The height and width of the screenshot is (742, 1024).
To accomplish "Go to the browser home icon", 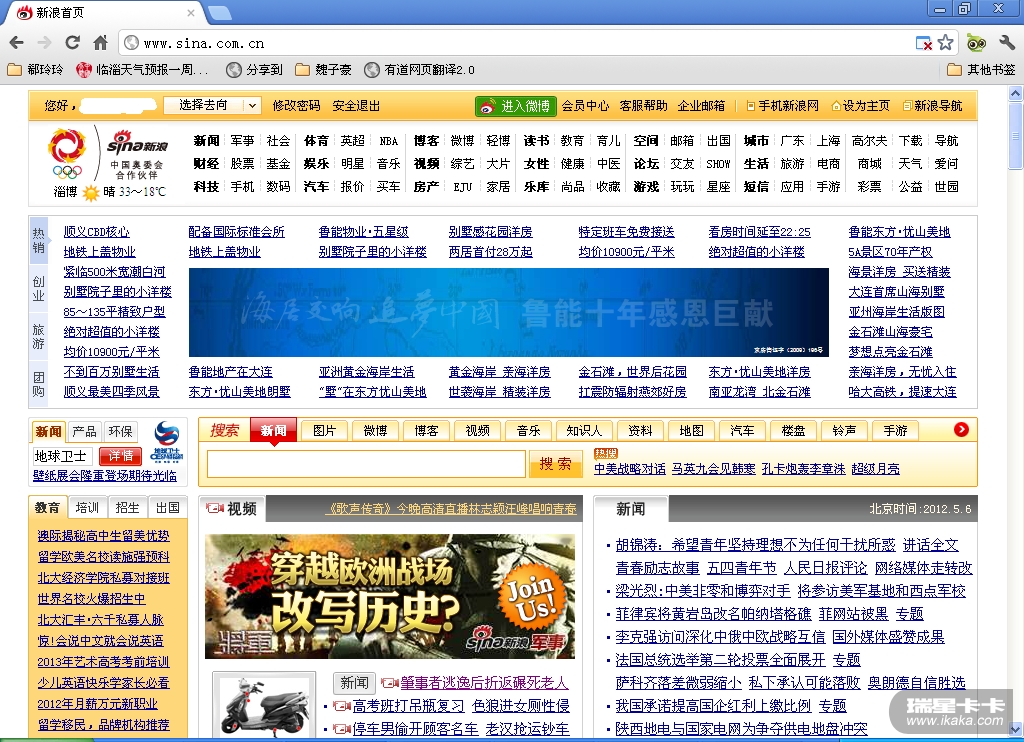I will (x=101, y=43).
